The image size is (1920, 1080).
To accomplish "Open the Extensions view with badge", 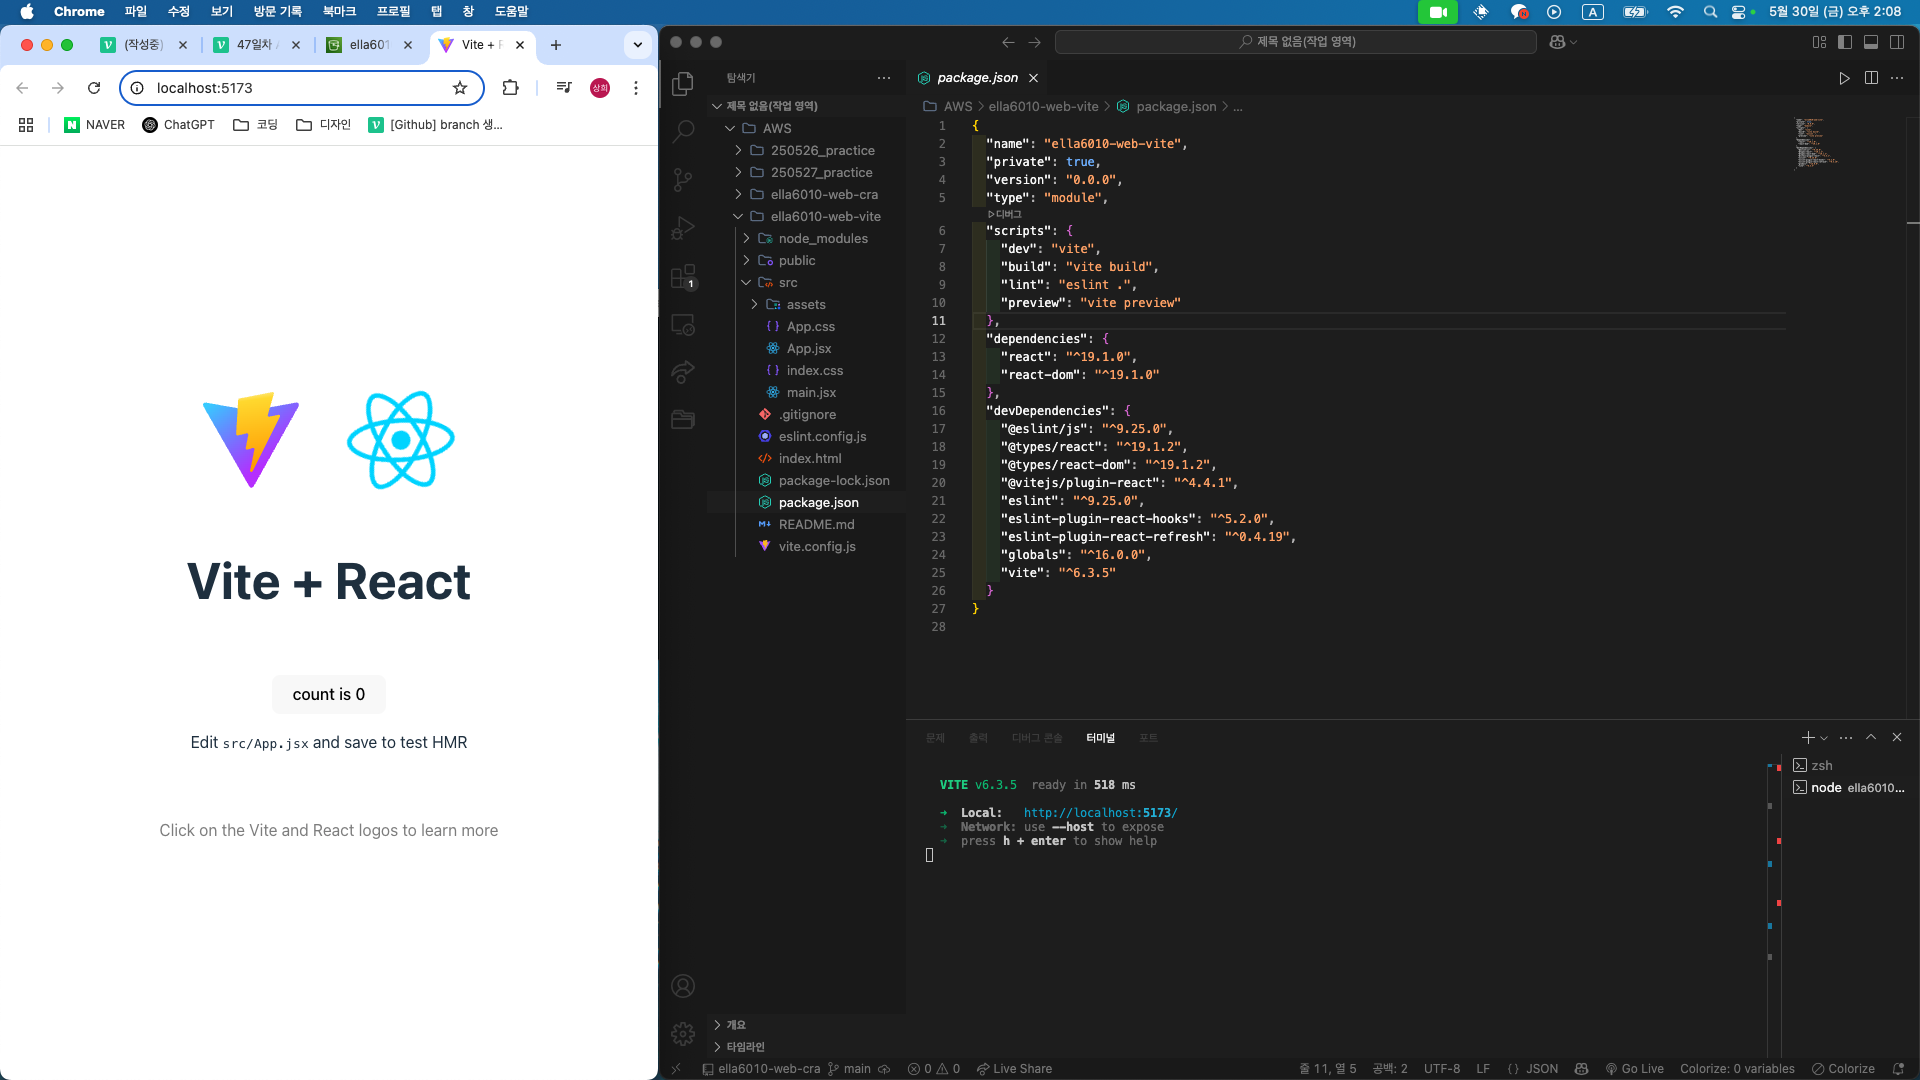I will [x=683, y=277].
